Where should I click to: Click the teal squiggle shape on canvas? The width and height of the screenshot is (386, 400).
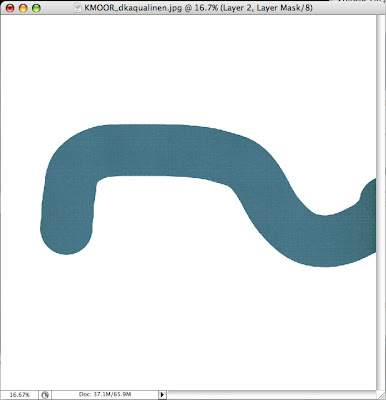(208, 195)
